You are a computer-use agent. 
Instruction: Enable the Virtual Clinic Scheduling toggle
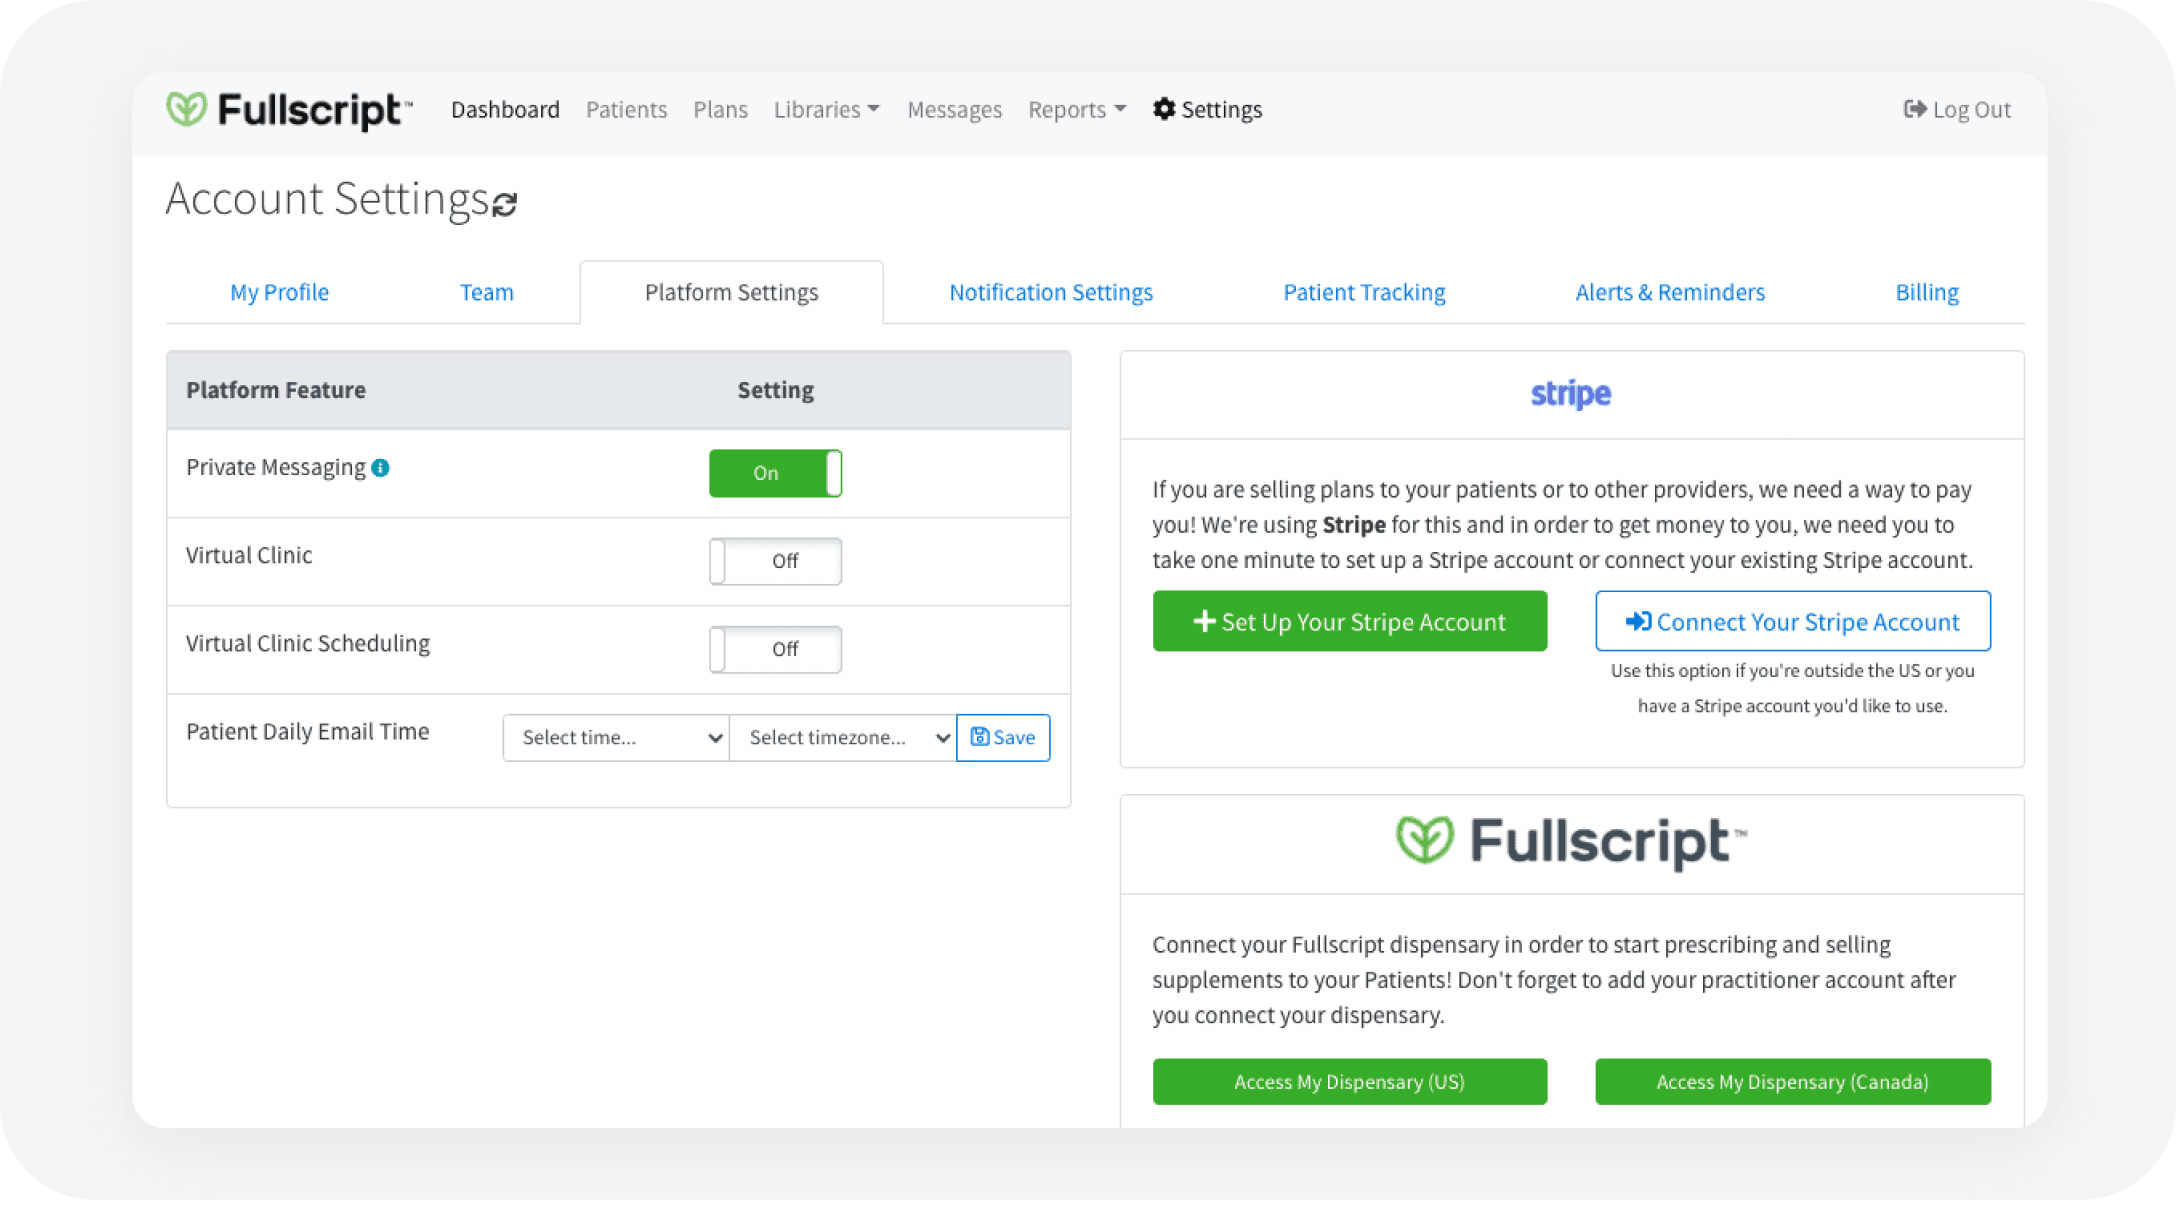click(x=775, y=649)
